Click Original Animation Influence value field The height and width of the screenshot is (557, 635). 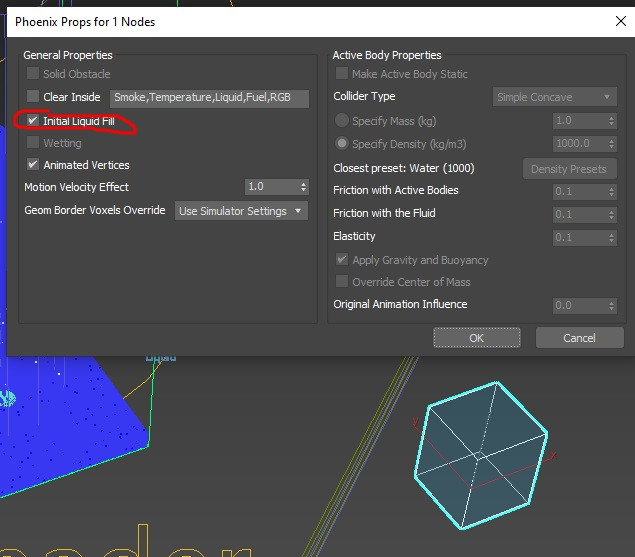580,305
